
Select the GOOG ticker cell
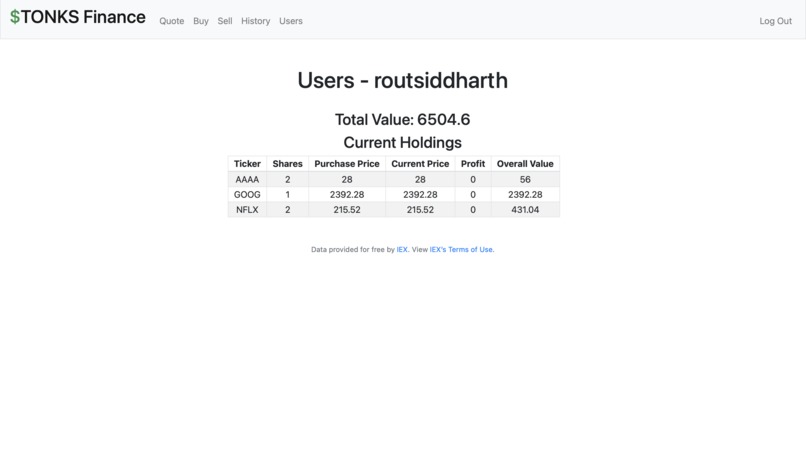(x=247, y=194)
